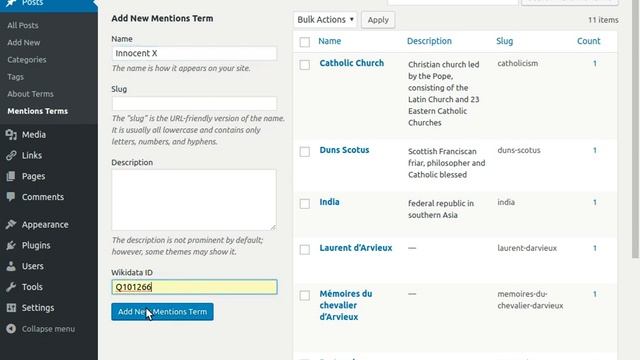Click the Collapse menu arrow icon
Image resolution: width=640 pixels, height=360 pixels.
[11, 329]
